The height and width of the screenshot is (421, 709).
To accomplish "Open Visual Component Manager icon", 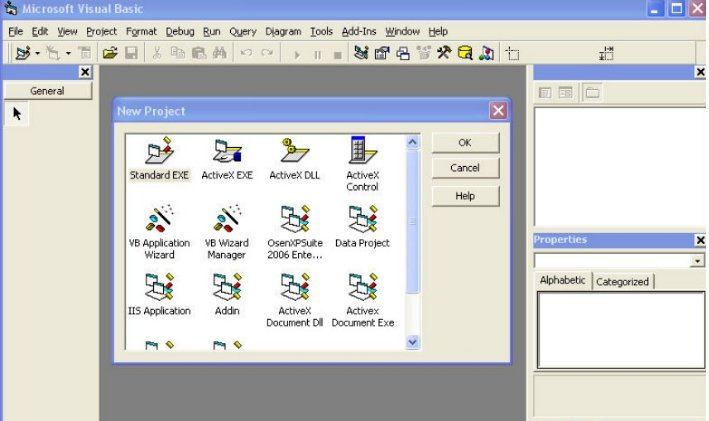I will (x=486, y=53).
